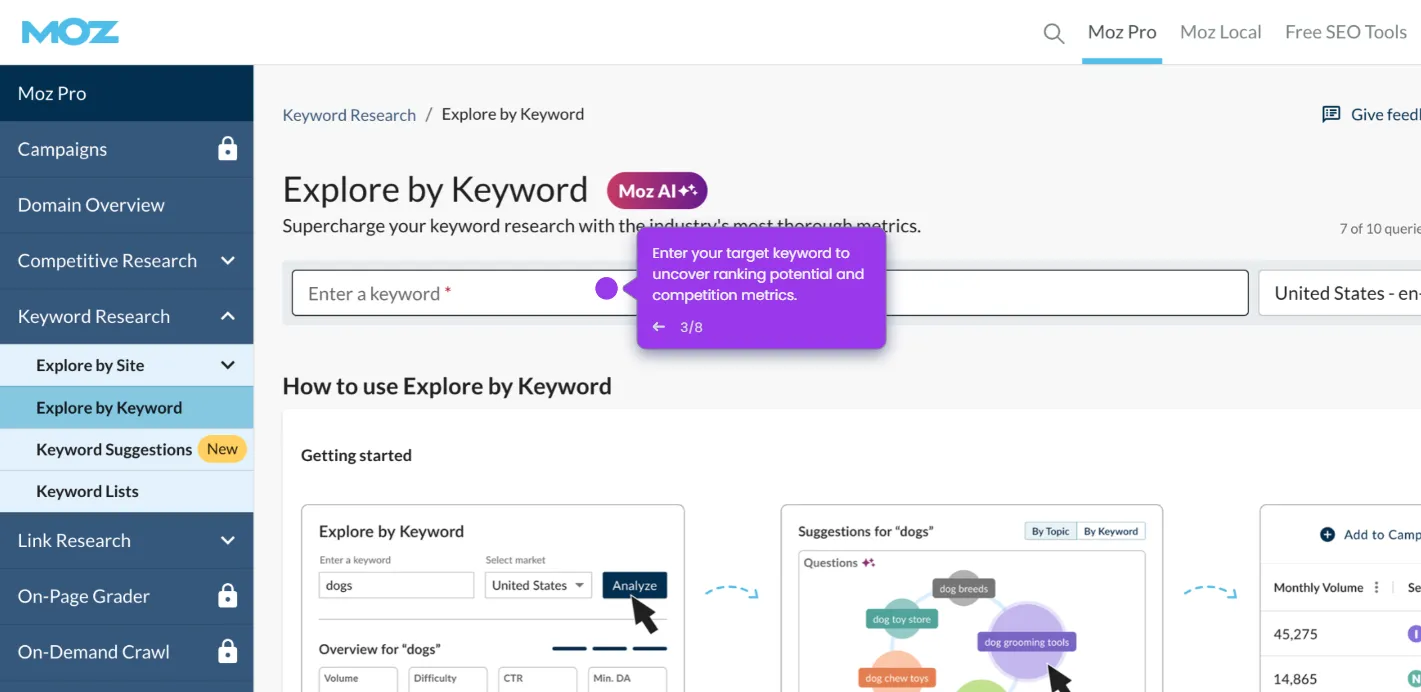Click the dog grooming tools bubble
This screenshot has width=1421, height=692.
[1026, 643]
